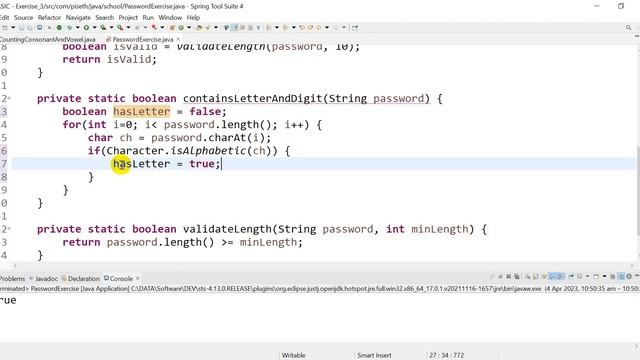Screen dimensions: 640x360
Task: Click the Save All toolbar icon
Action: click(30, 28)
